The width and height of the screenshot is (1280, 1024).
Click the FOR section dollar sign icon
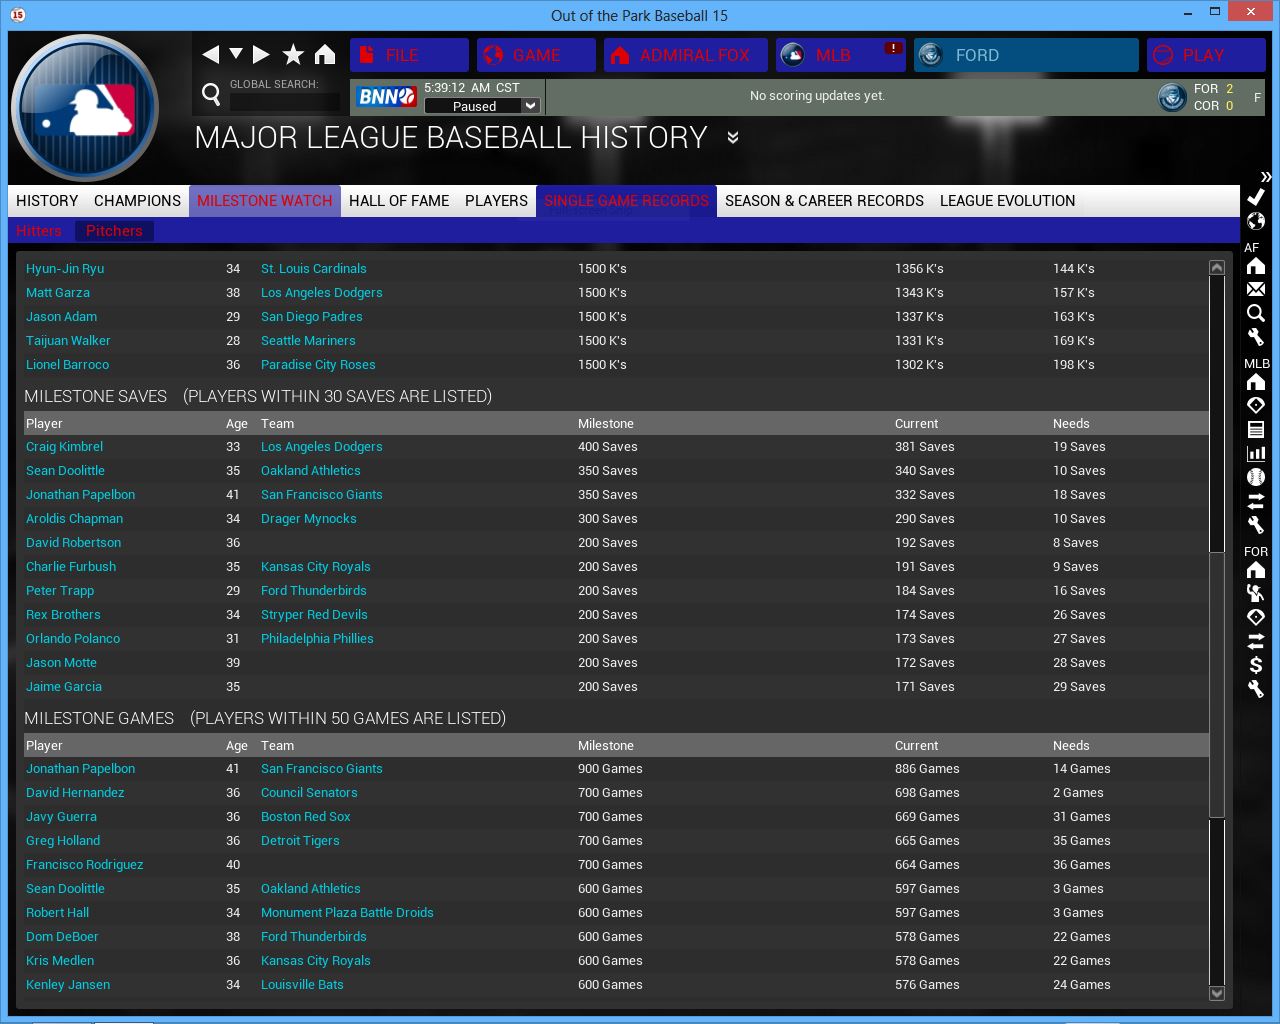click(1256, 665)
